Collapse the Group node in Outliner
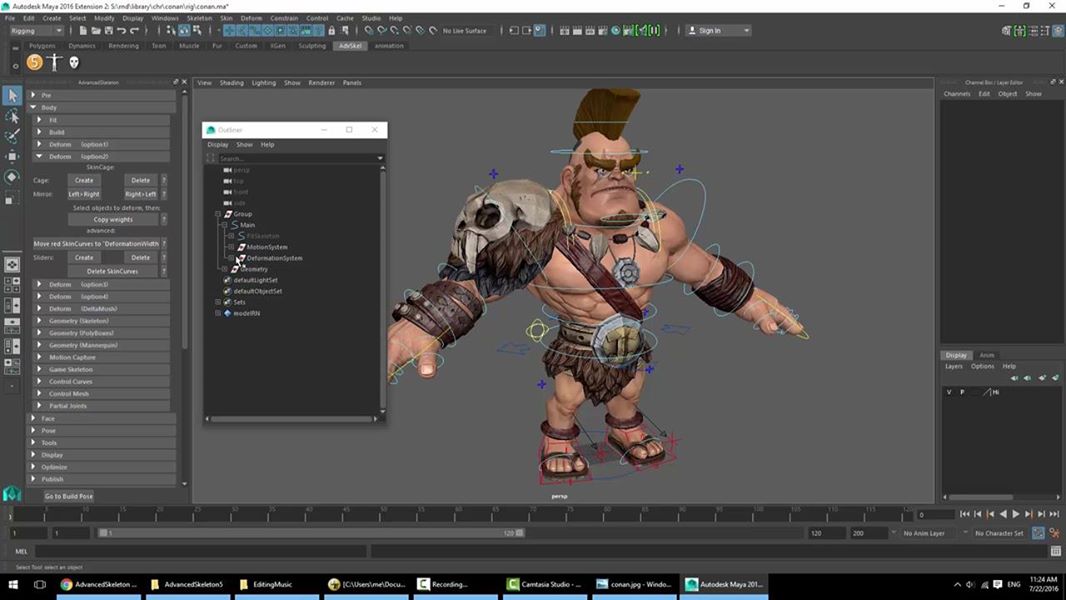The width and height of the screenshot is (1066, 600). [218, 214]
